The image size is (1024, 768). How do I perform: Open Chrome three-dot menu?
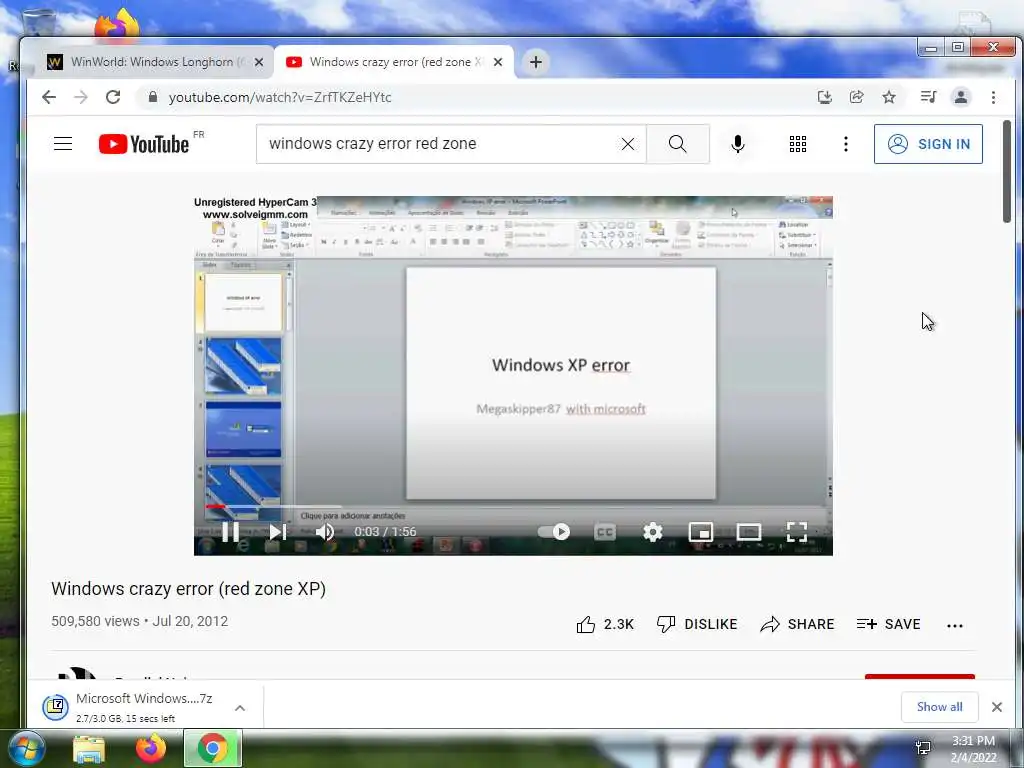point(993,97)
